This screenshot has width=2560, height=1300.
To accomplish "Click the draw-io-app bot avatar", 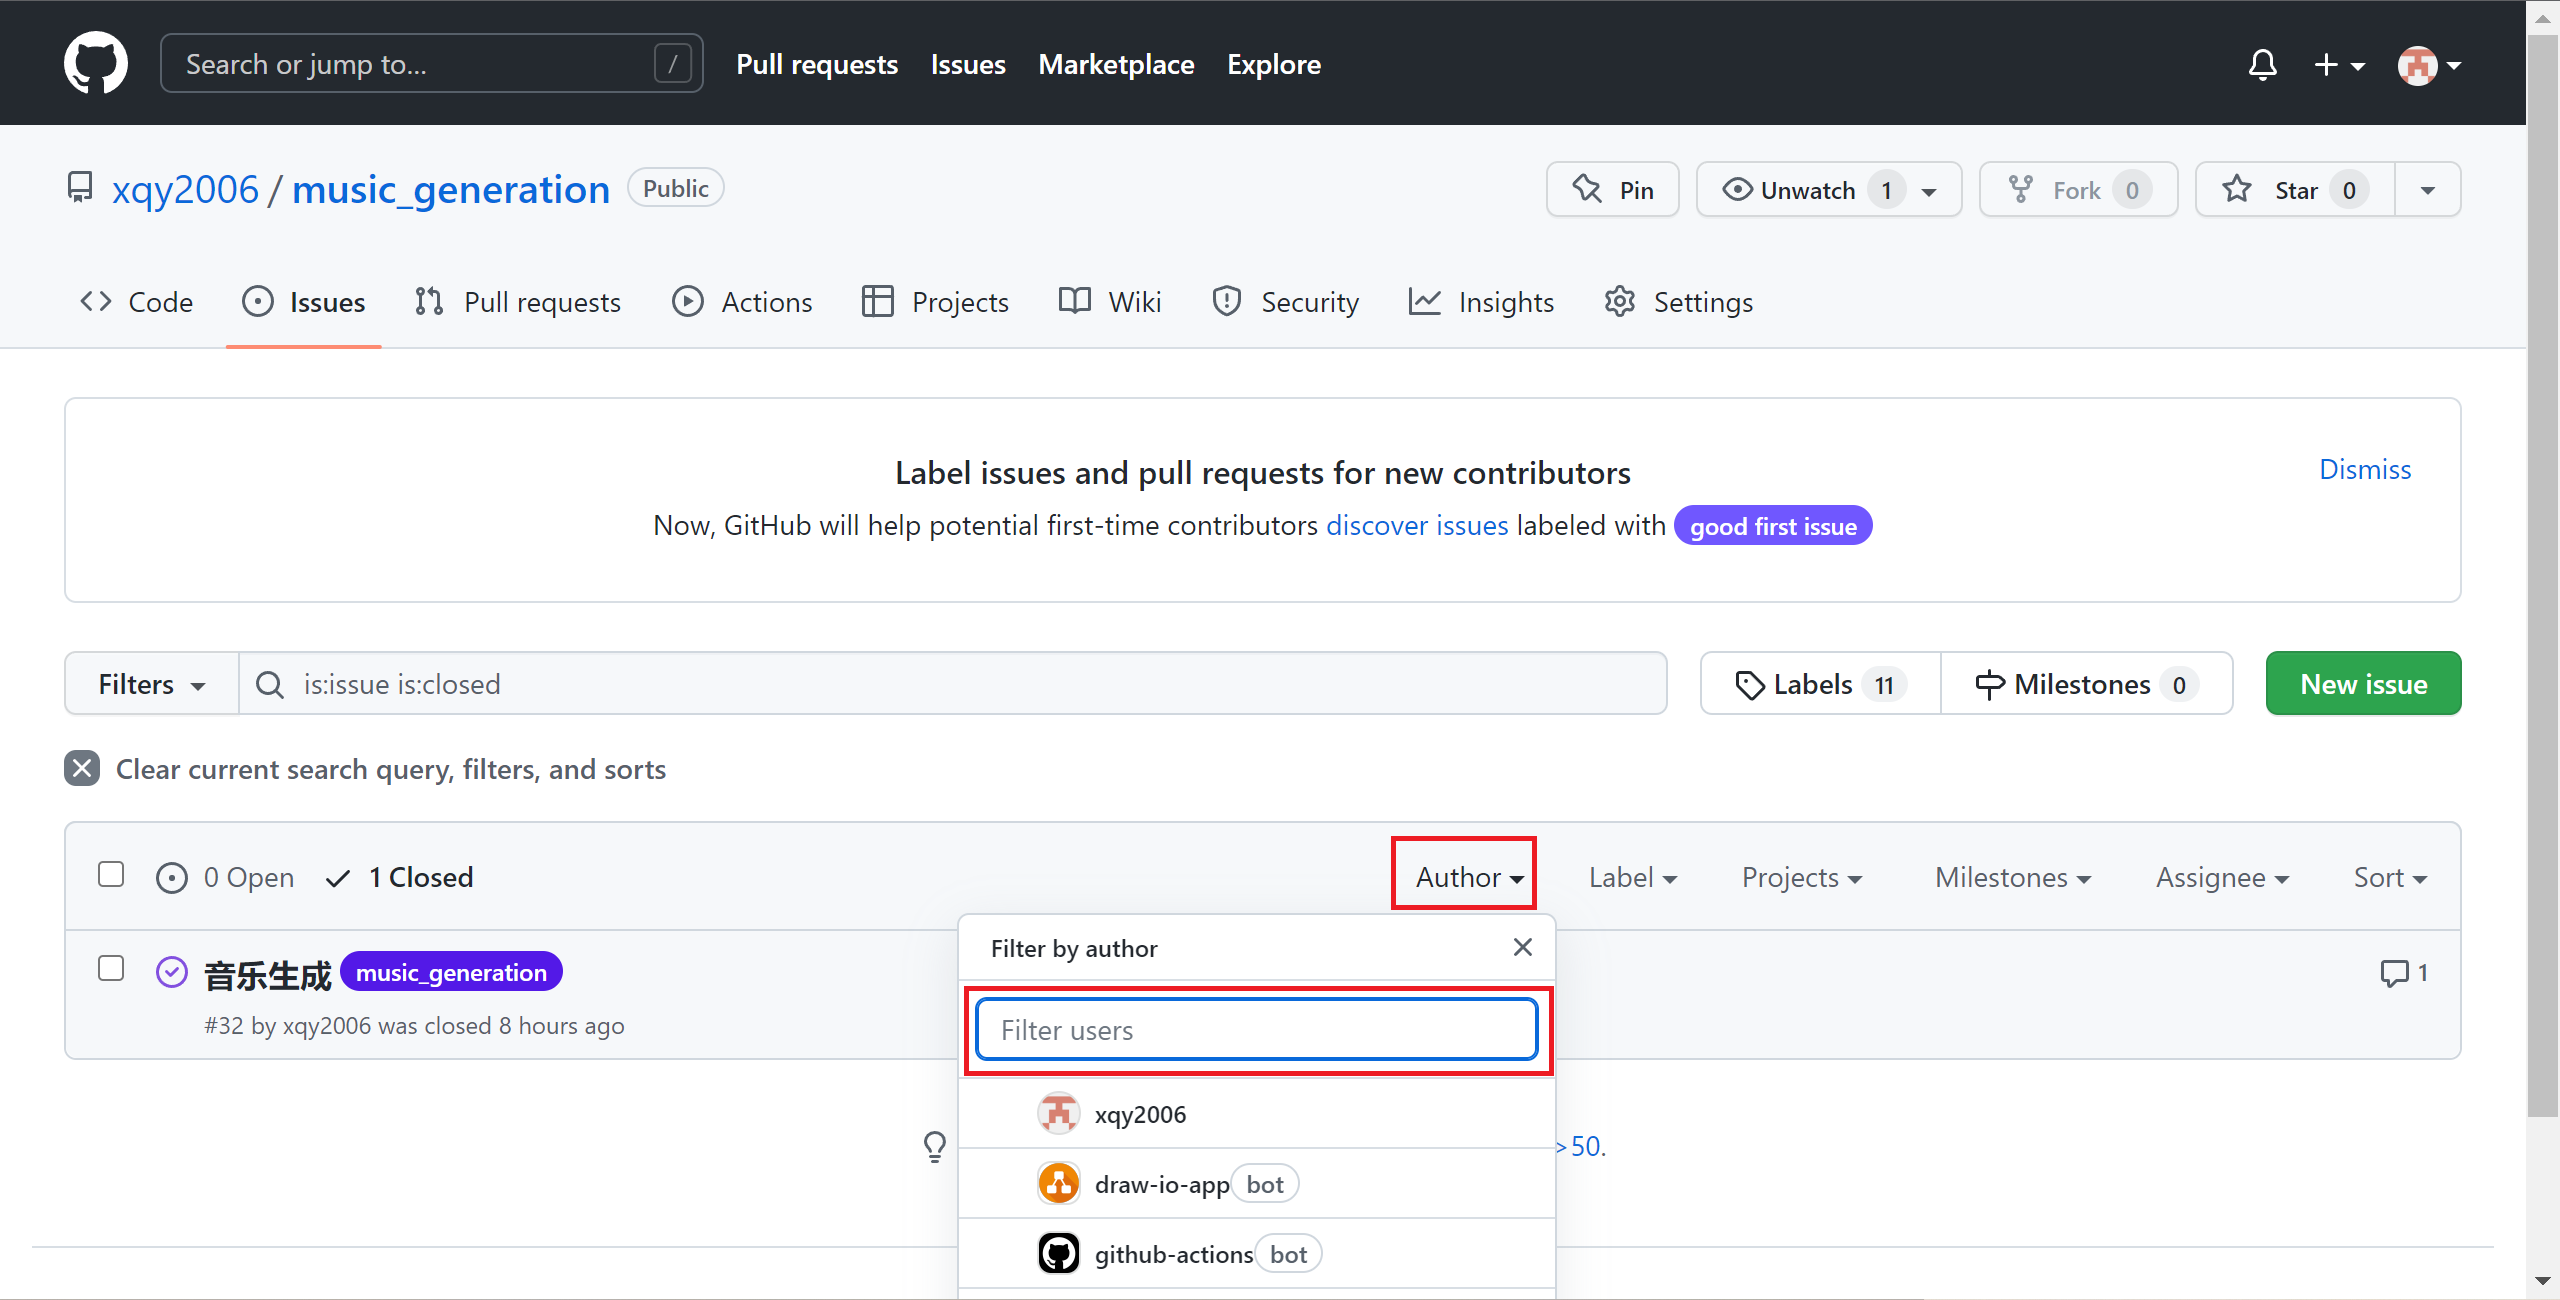I will point(1058,1183).
